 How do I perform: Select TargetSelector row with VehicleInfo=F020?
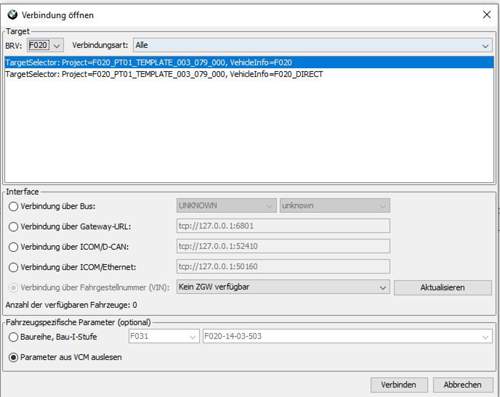[x=249, y=62]
